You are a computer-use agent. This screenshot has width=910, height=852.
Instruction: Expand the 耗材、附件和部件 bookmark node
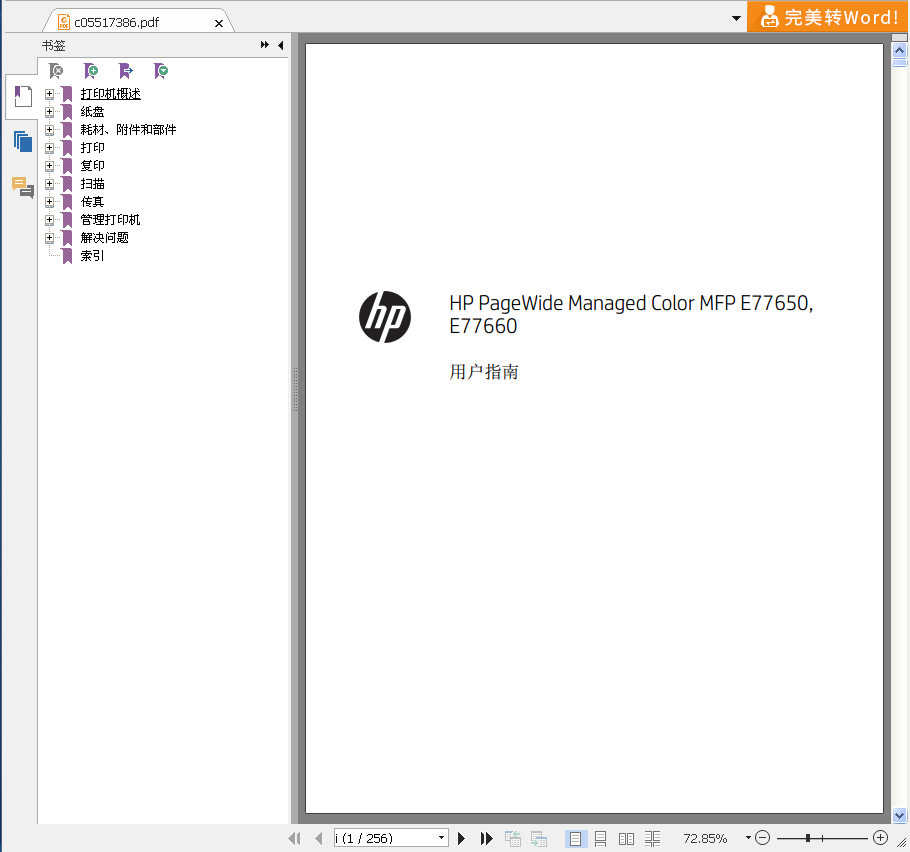[49, 129]
